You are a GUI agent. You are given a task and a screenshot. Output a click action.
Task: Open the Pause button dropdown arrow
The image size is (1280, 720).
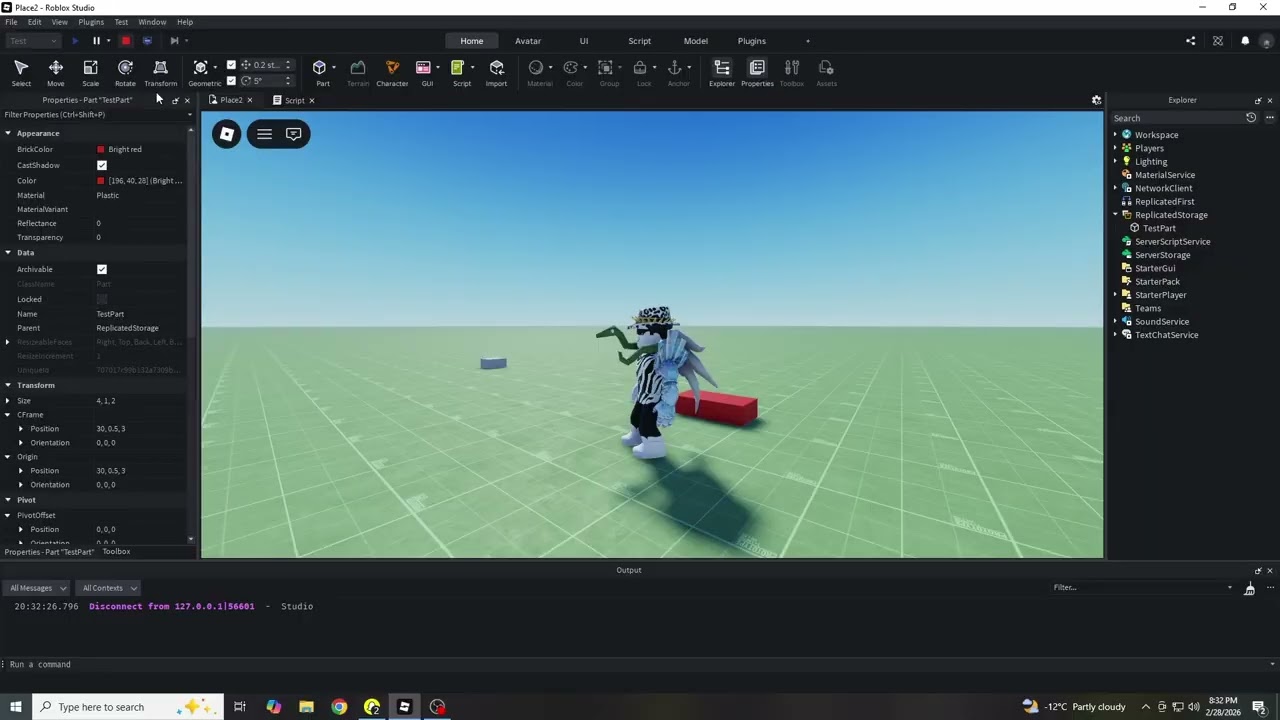click(x=108, y=41)
